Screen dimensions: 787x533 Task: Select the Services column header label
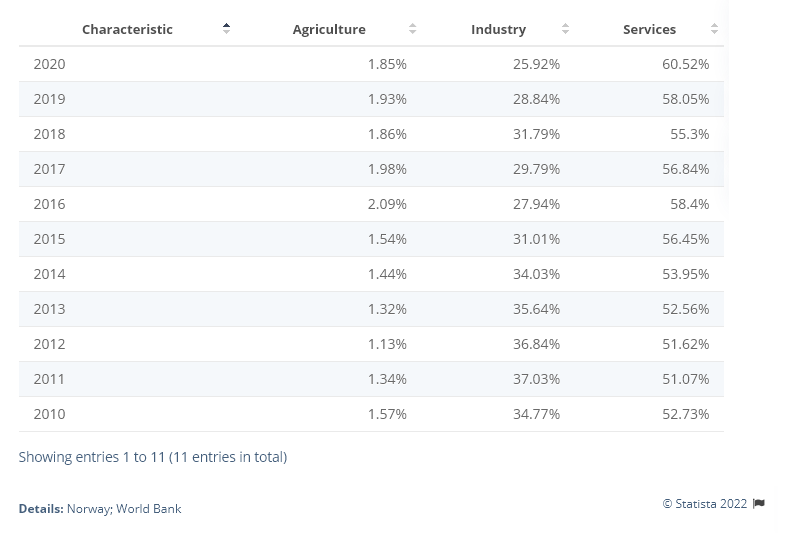pos(649,29)
